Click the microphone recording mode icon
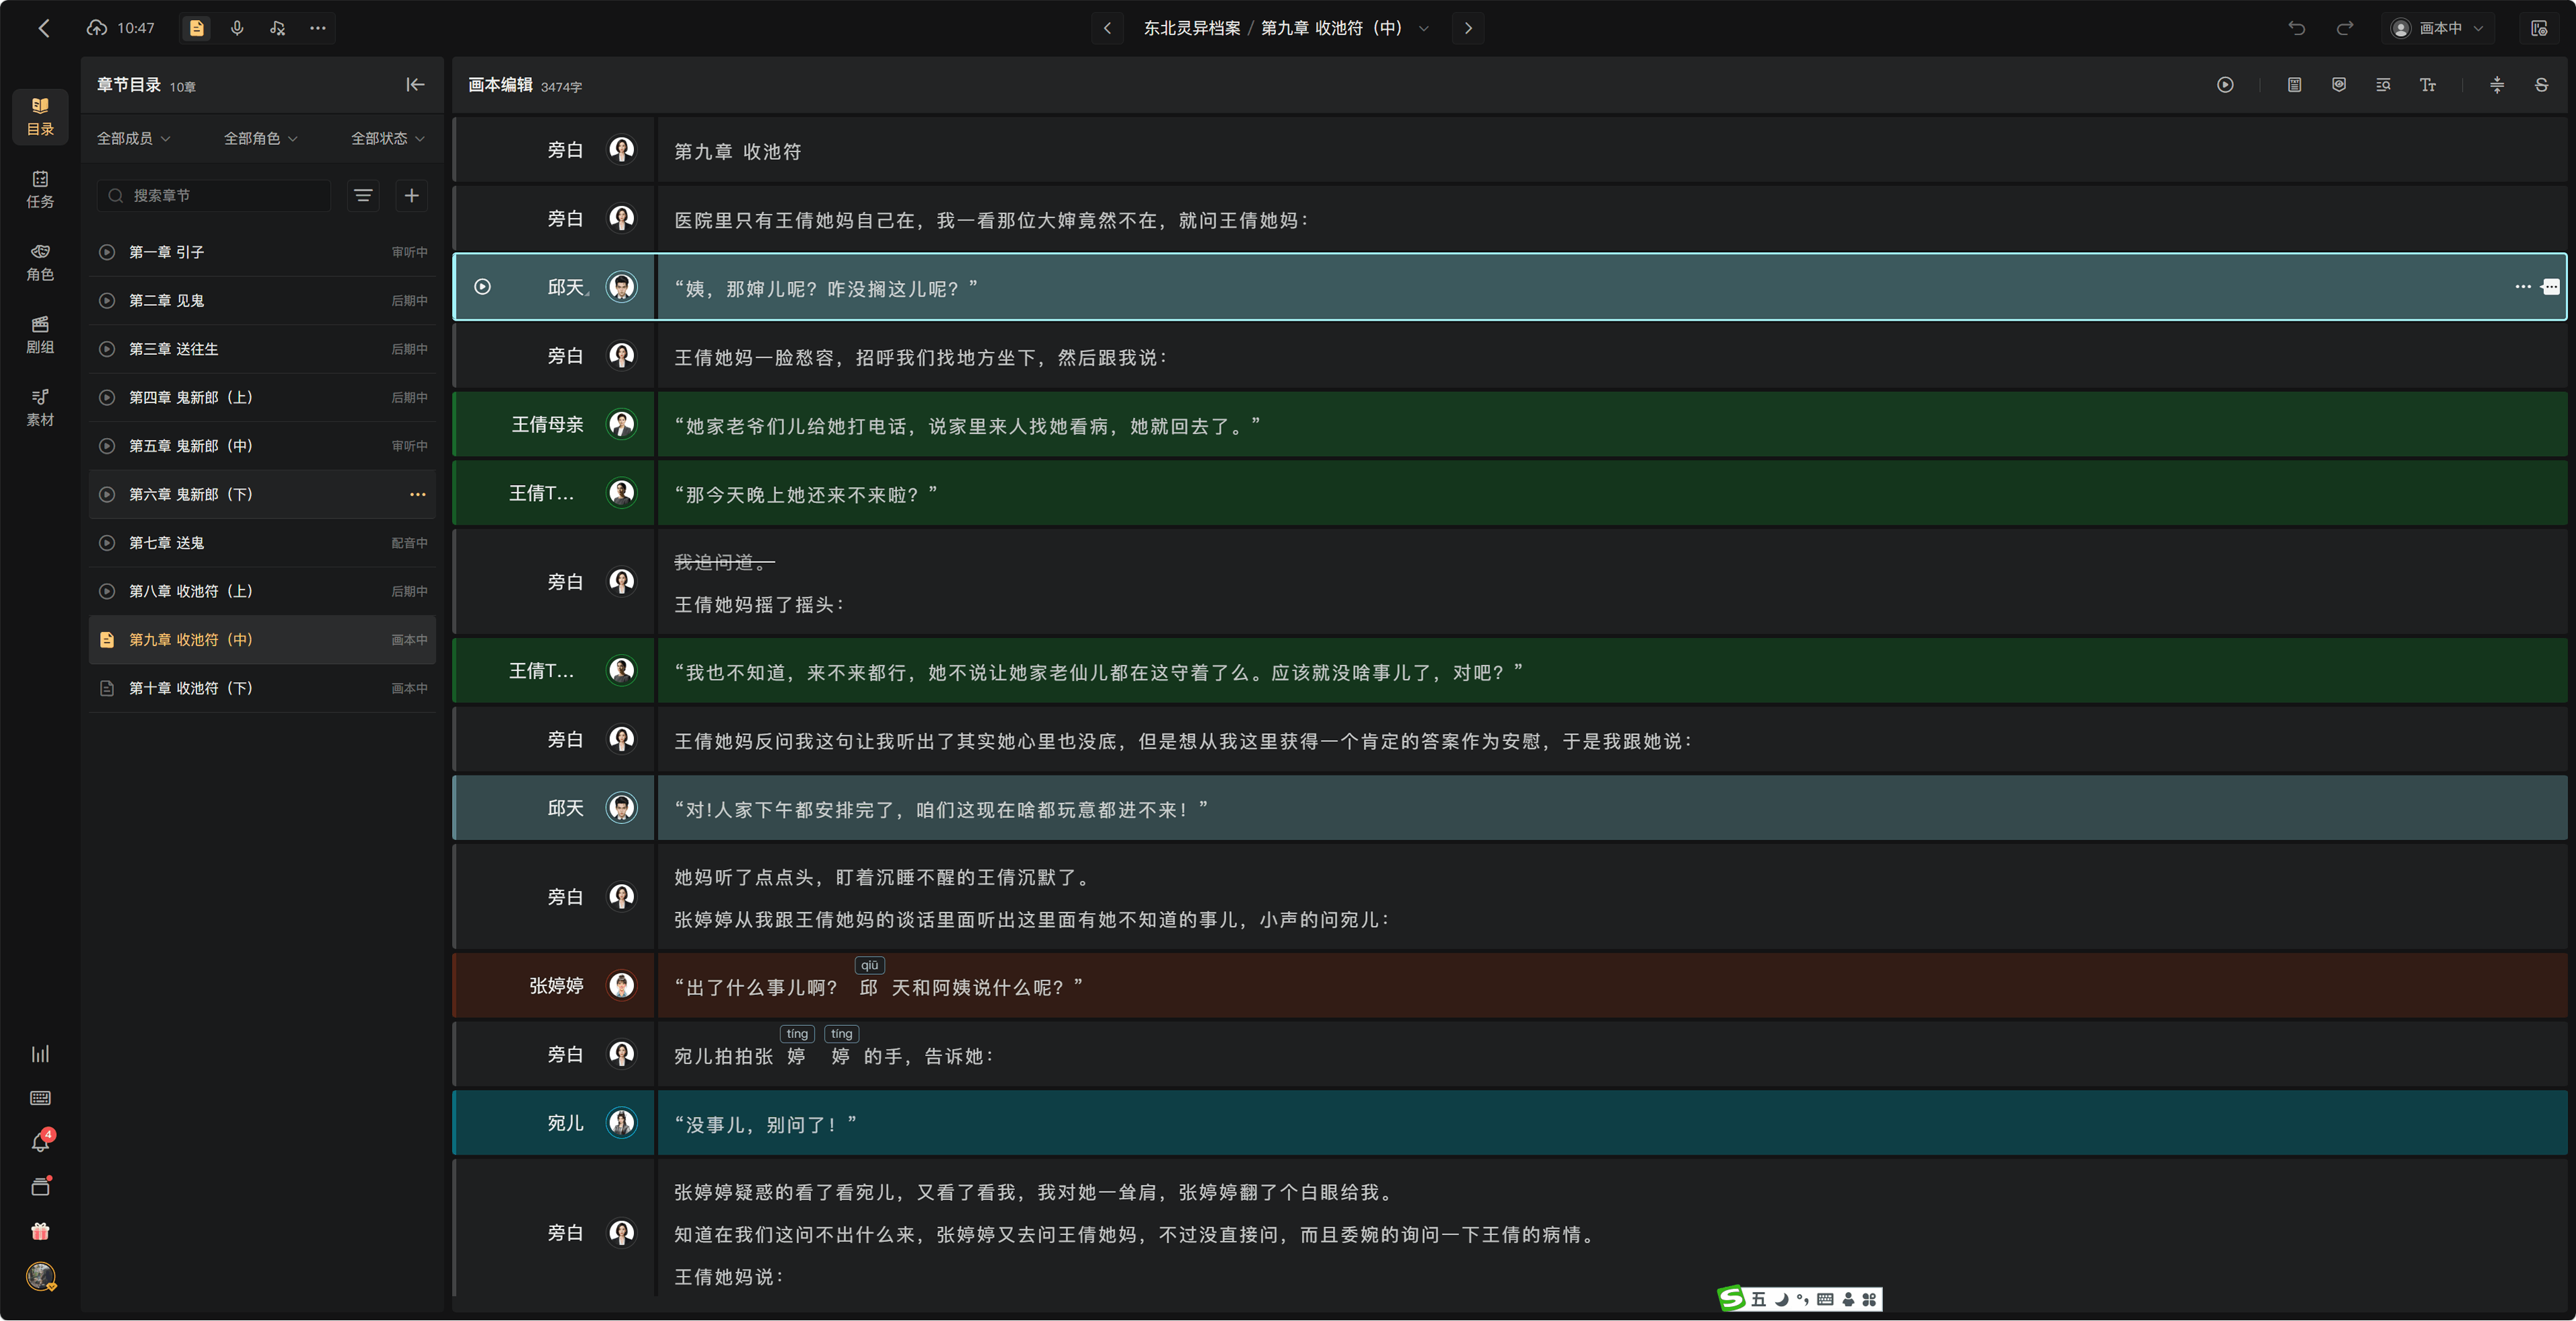This screenshot has height=1321, width=2576. coord(237,28)
